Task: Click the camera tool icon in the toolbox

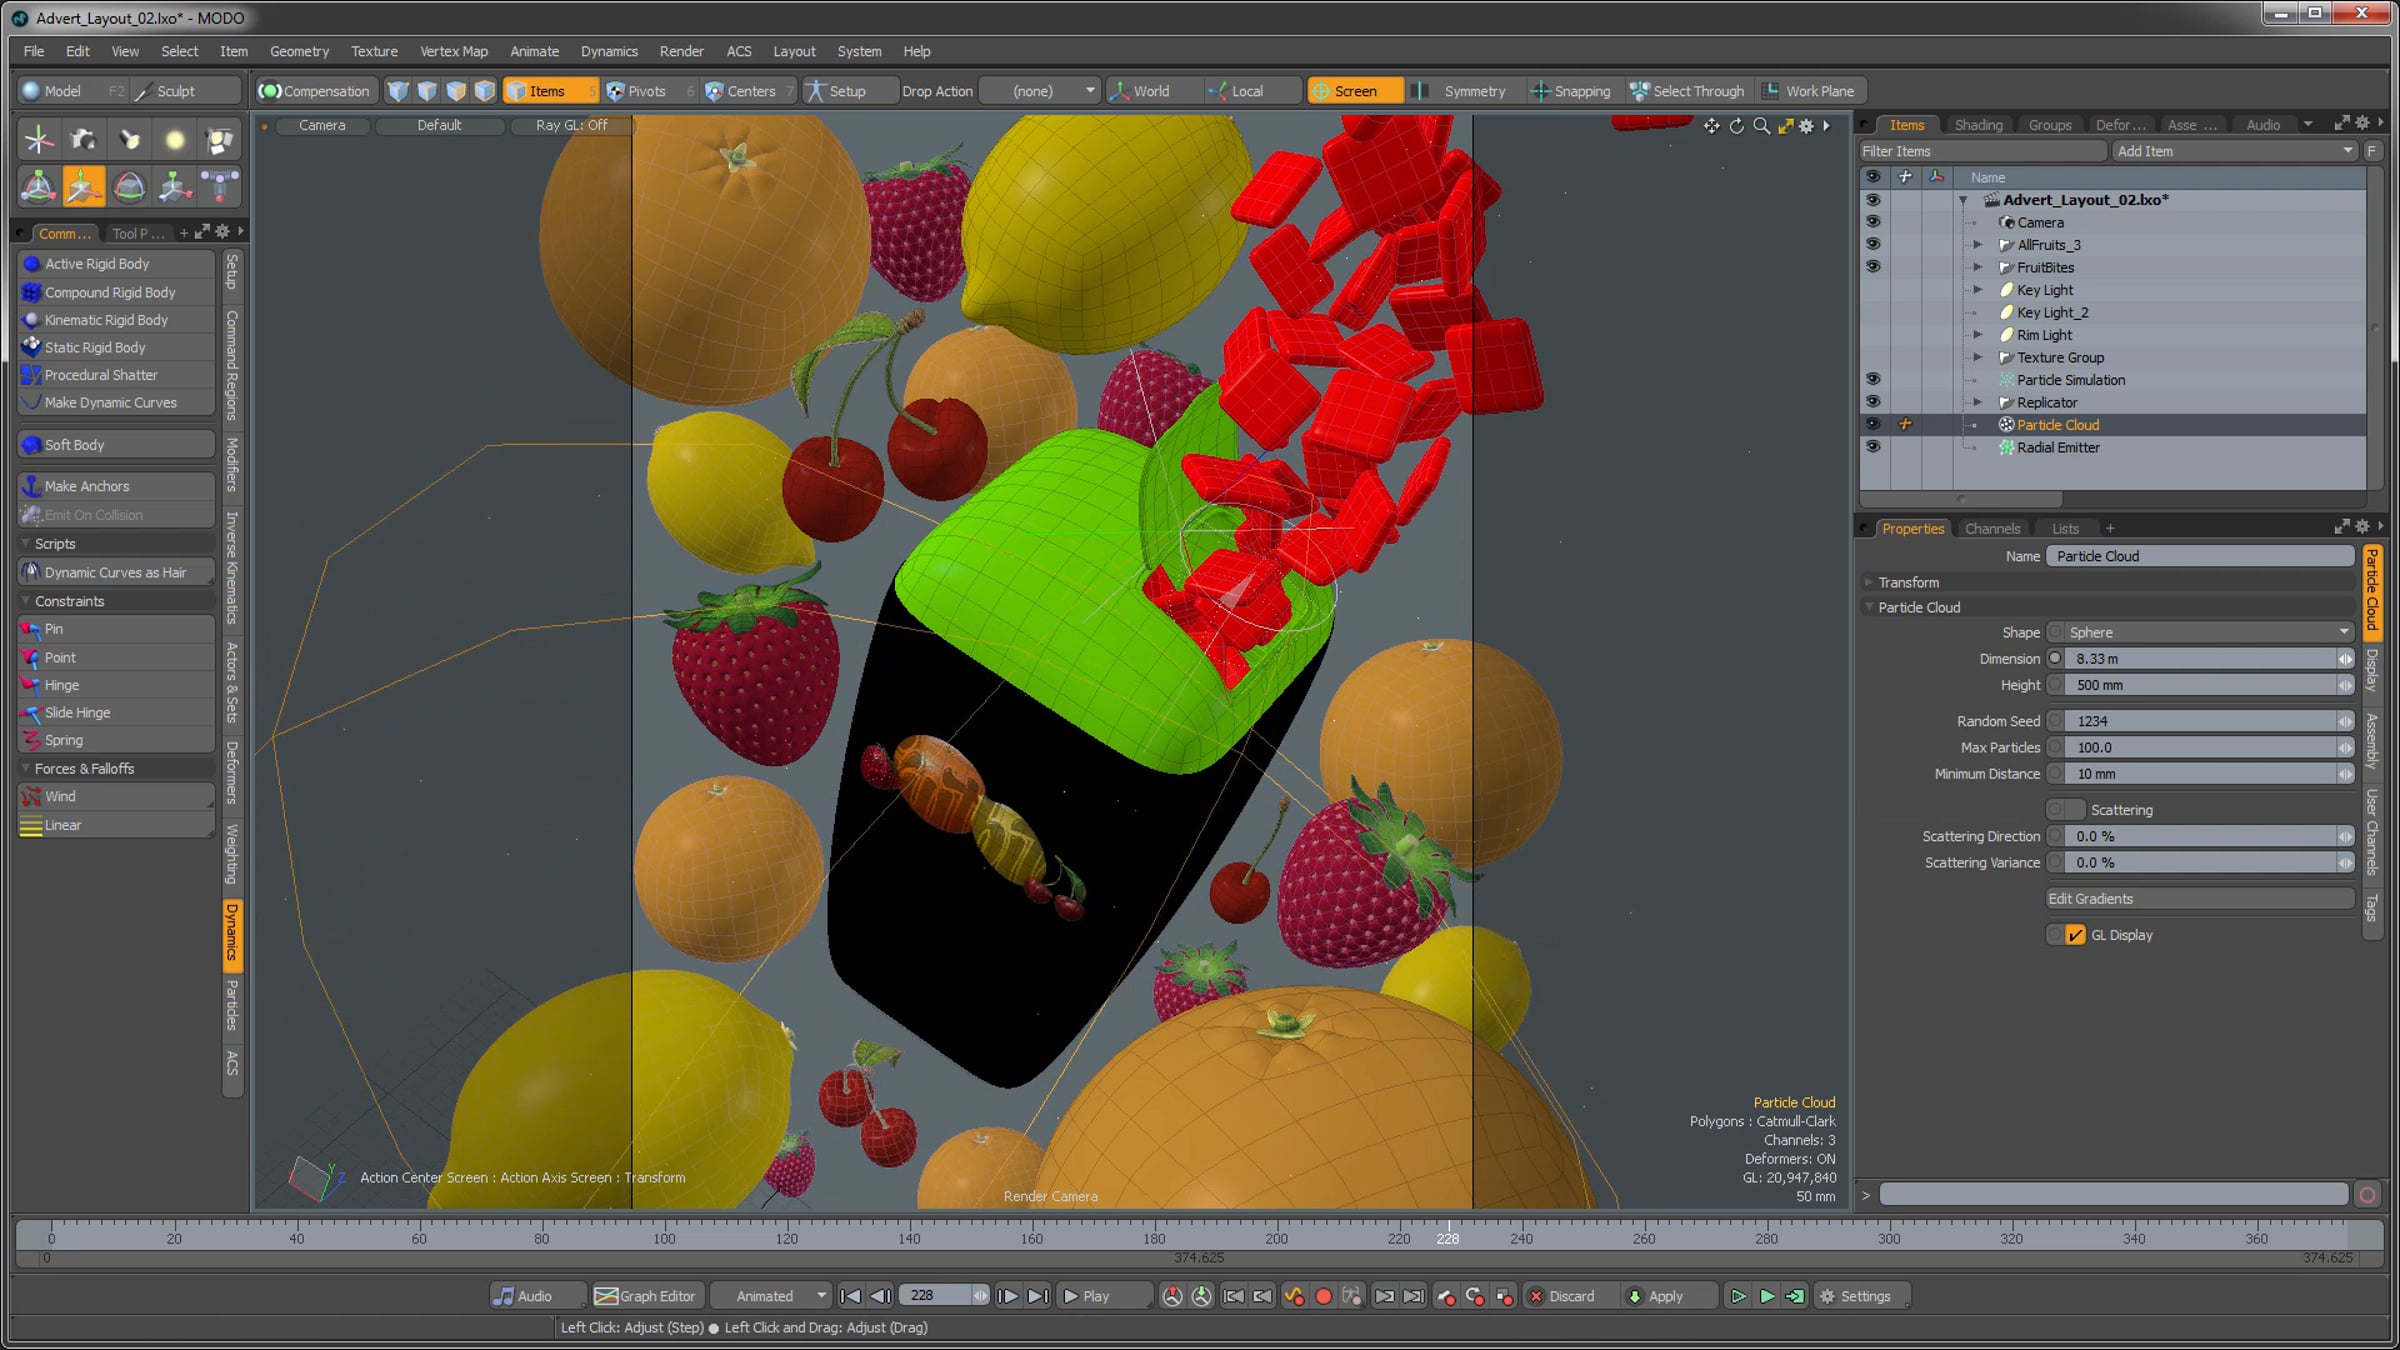Action: (x=84, y=140)
